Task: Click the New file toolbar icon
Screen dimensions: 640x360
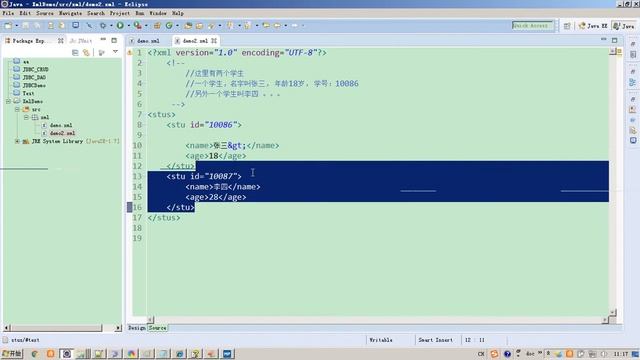Action: (8, 25)
